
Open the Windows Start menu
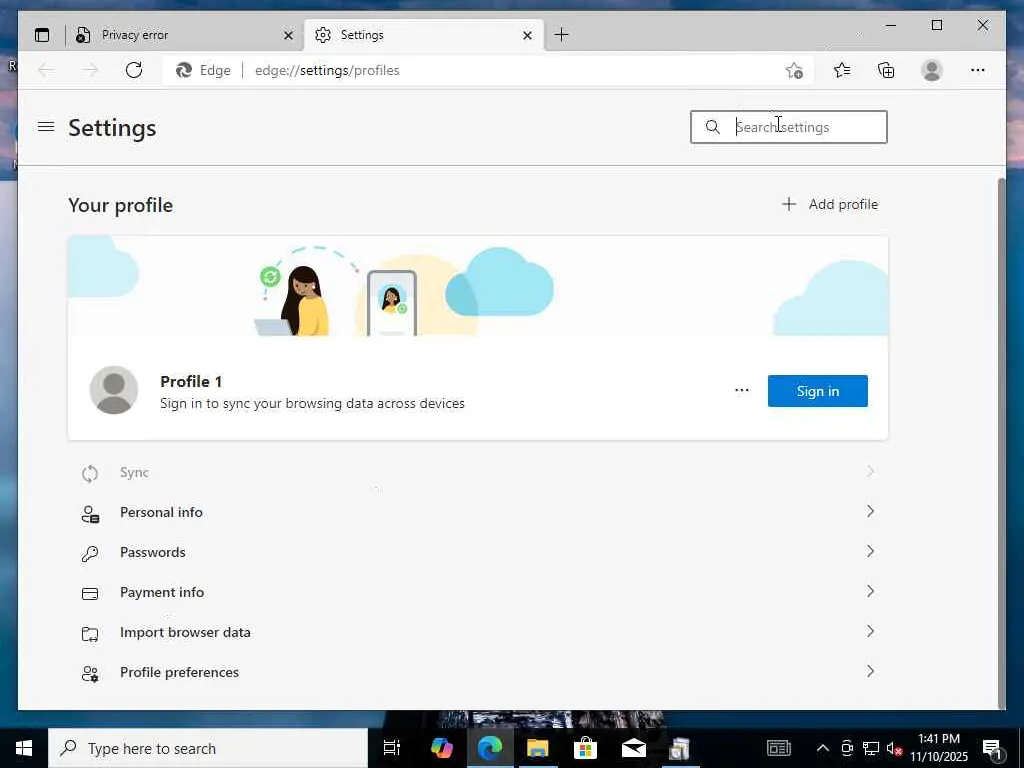24,748
